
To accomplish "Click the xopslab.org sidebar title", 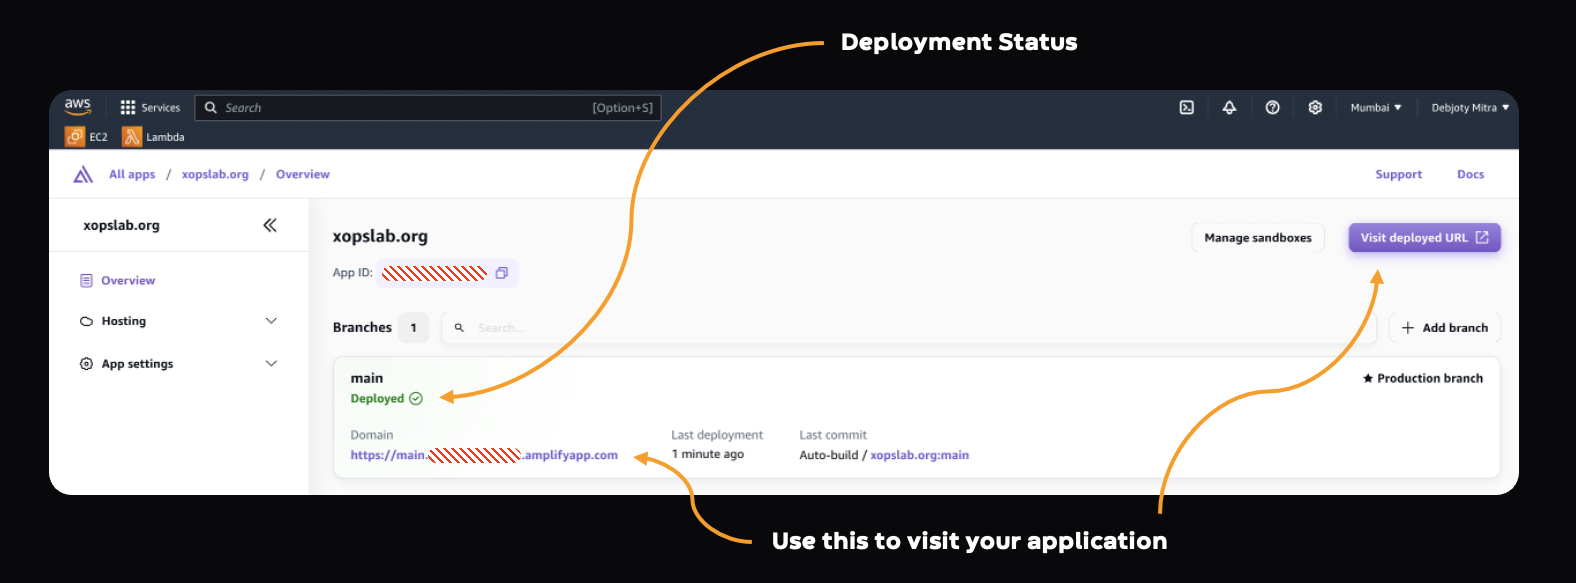I will [121, 225].
